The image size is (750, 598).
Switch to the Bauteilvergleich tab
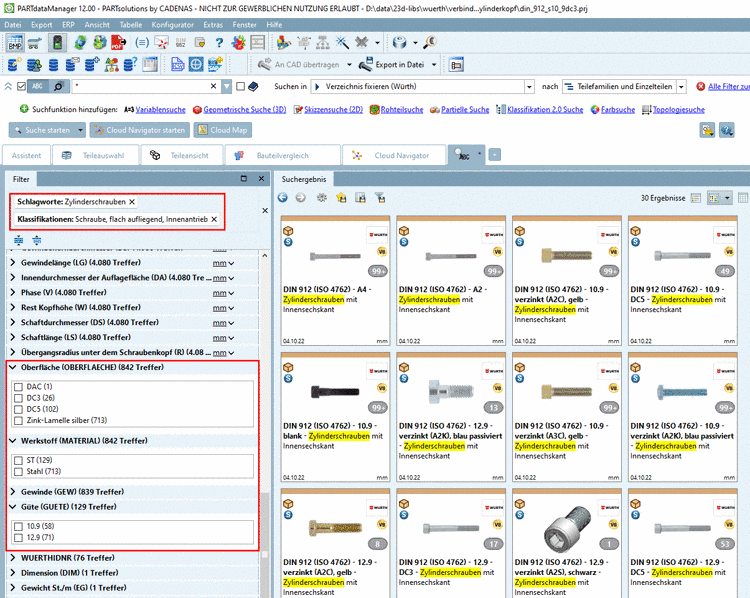(283, 155)
